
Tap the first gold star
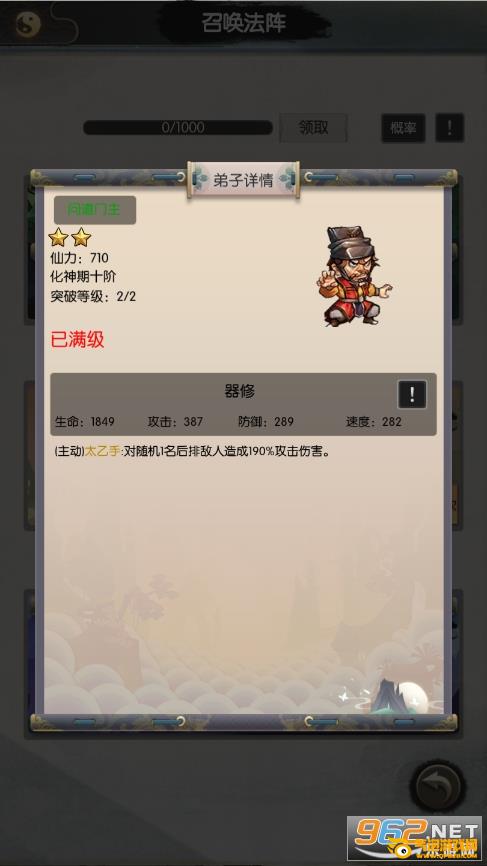[58, 237]
